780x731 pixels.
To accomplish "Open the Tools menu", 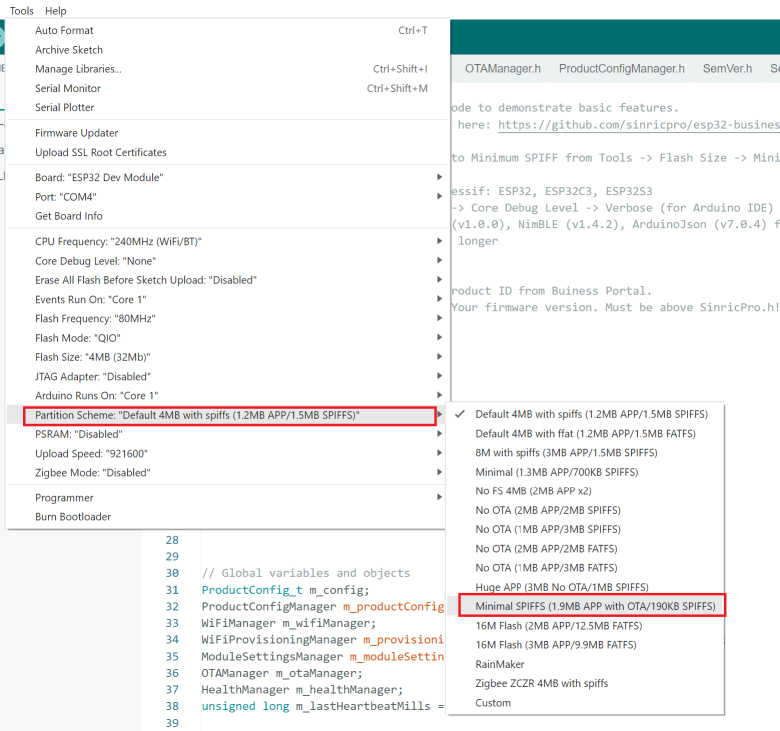I will [x=21, y=10].
